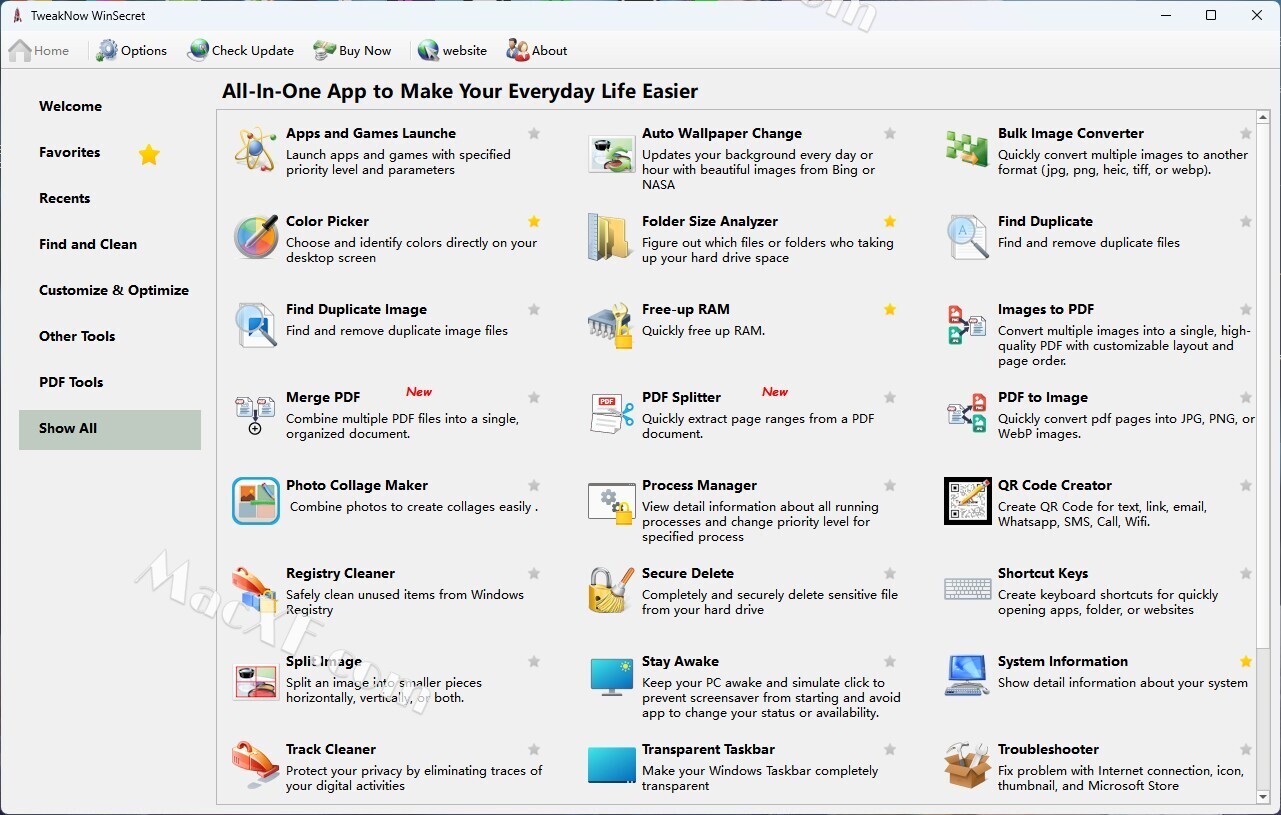Open the Process Manager icon
Image resolution: width=1281 pixels, height=815 pixels.
coord(611,502)
